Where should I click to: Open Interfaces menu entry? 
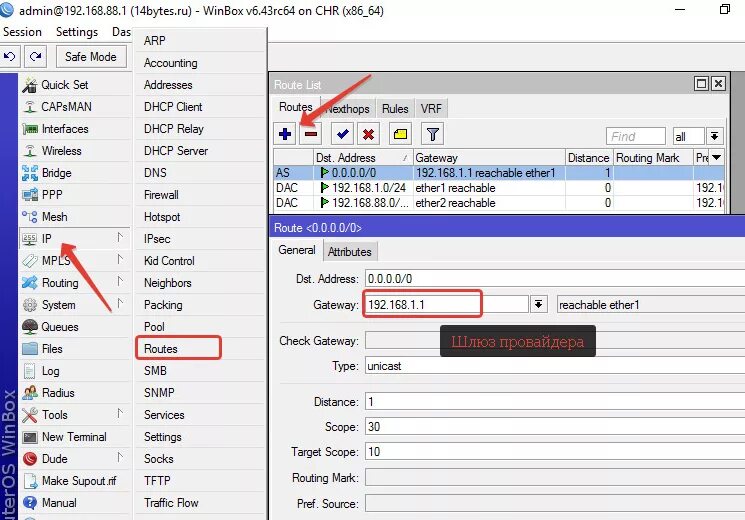75,129
